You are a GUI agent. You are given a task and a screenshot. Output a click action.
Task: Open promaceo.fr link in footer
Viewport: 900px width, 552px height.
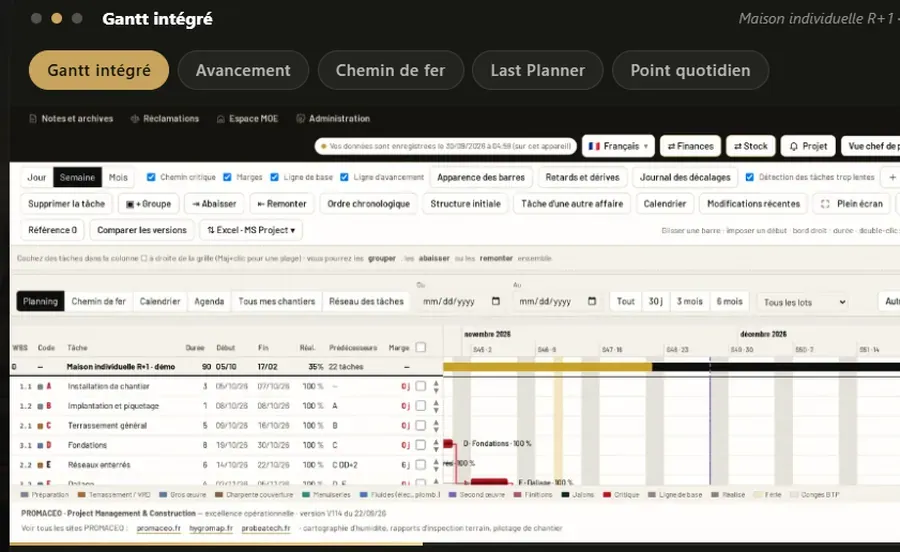point(158,528)
